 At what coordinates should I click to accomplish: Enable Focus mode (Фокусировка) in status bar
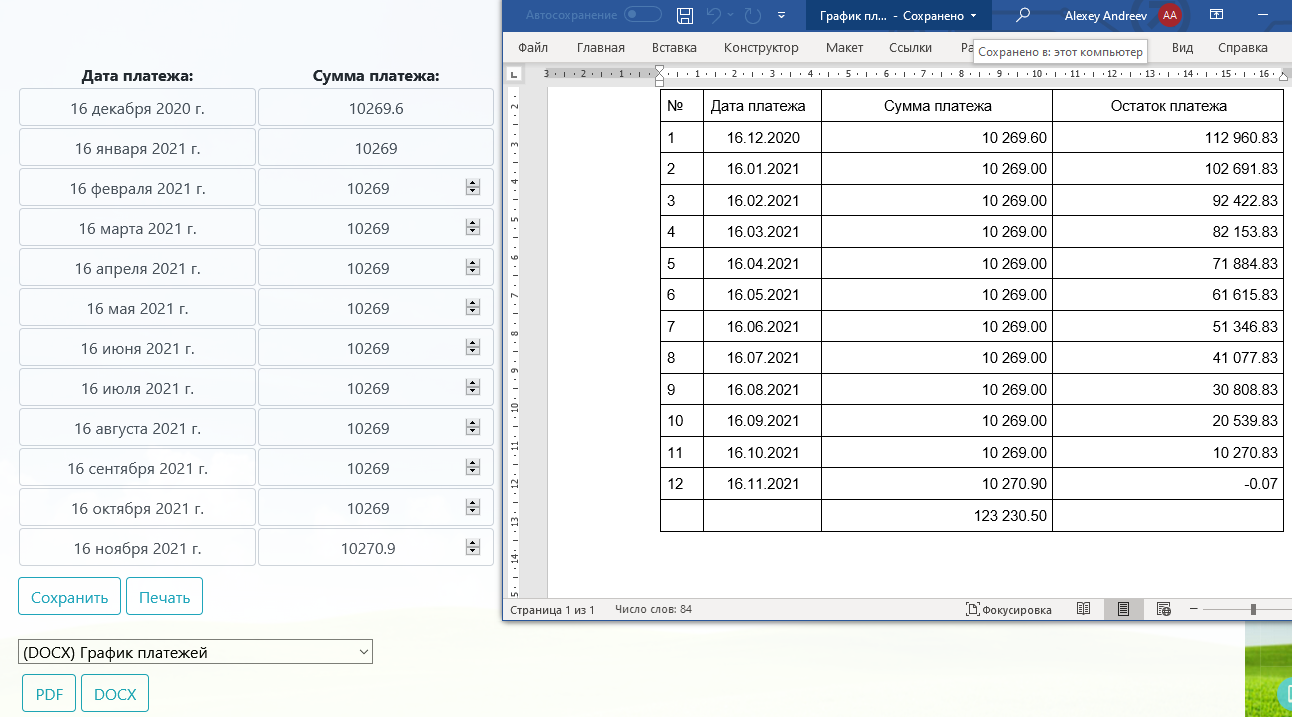1009,609
